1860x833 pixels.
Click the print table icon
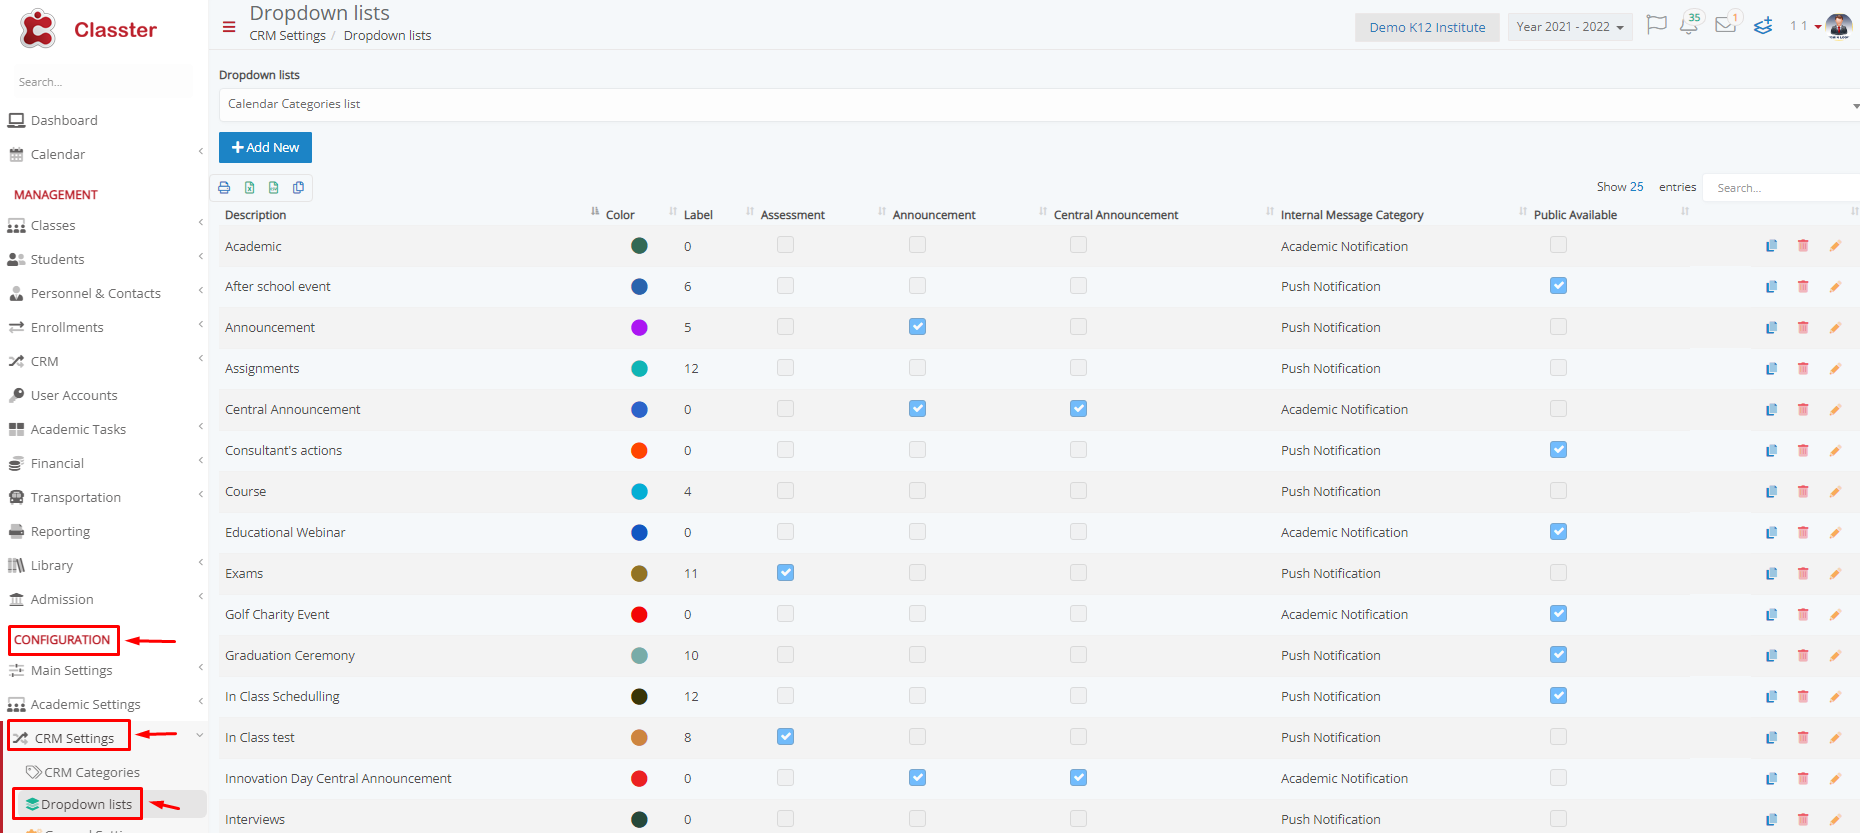(224, 187)
